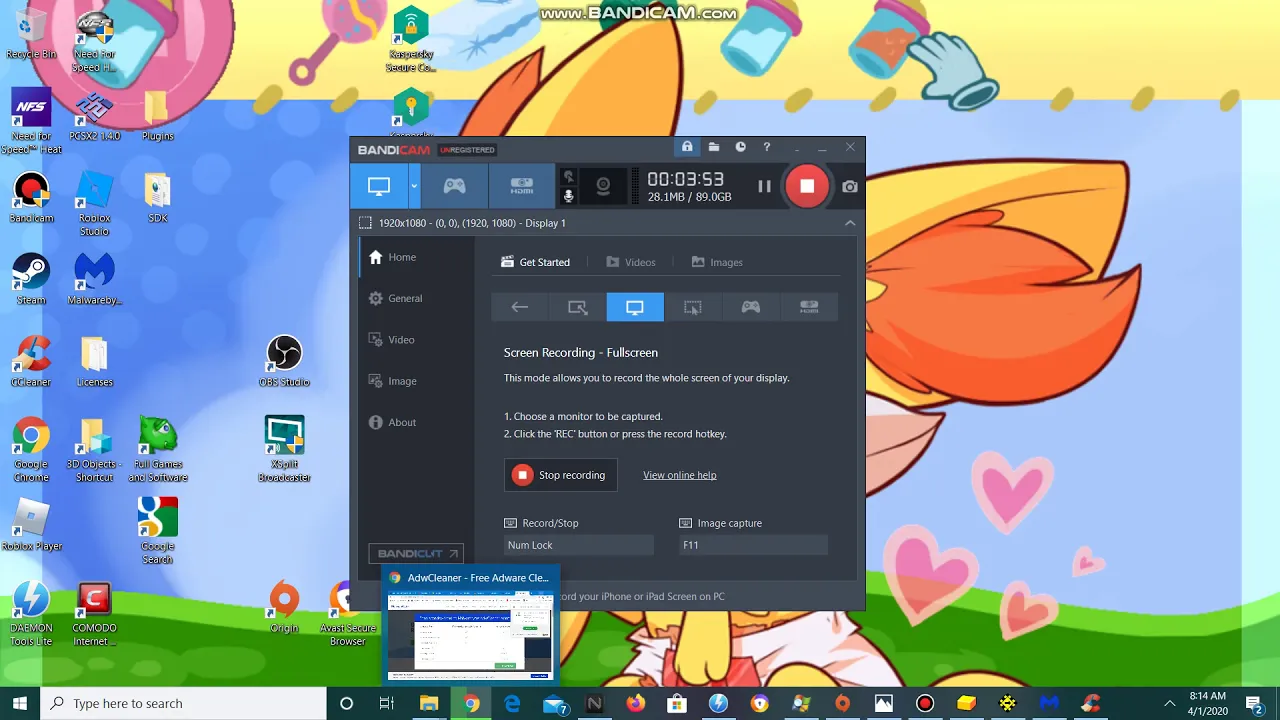Pause the current recording
The image size is (1280, 720).
[764, 186]
